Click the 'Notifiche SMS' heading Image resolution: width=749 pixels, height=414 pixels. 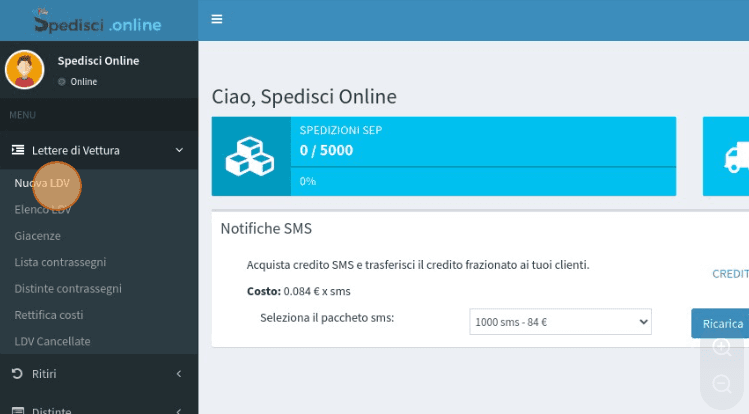pos(266,229)
